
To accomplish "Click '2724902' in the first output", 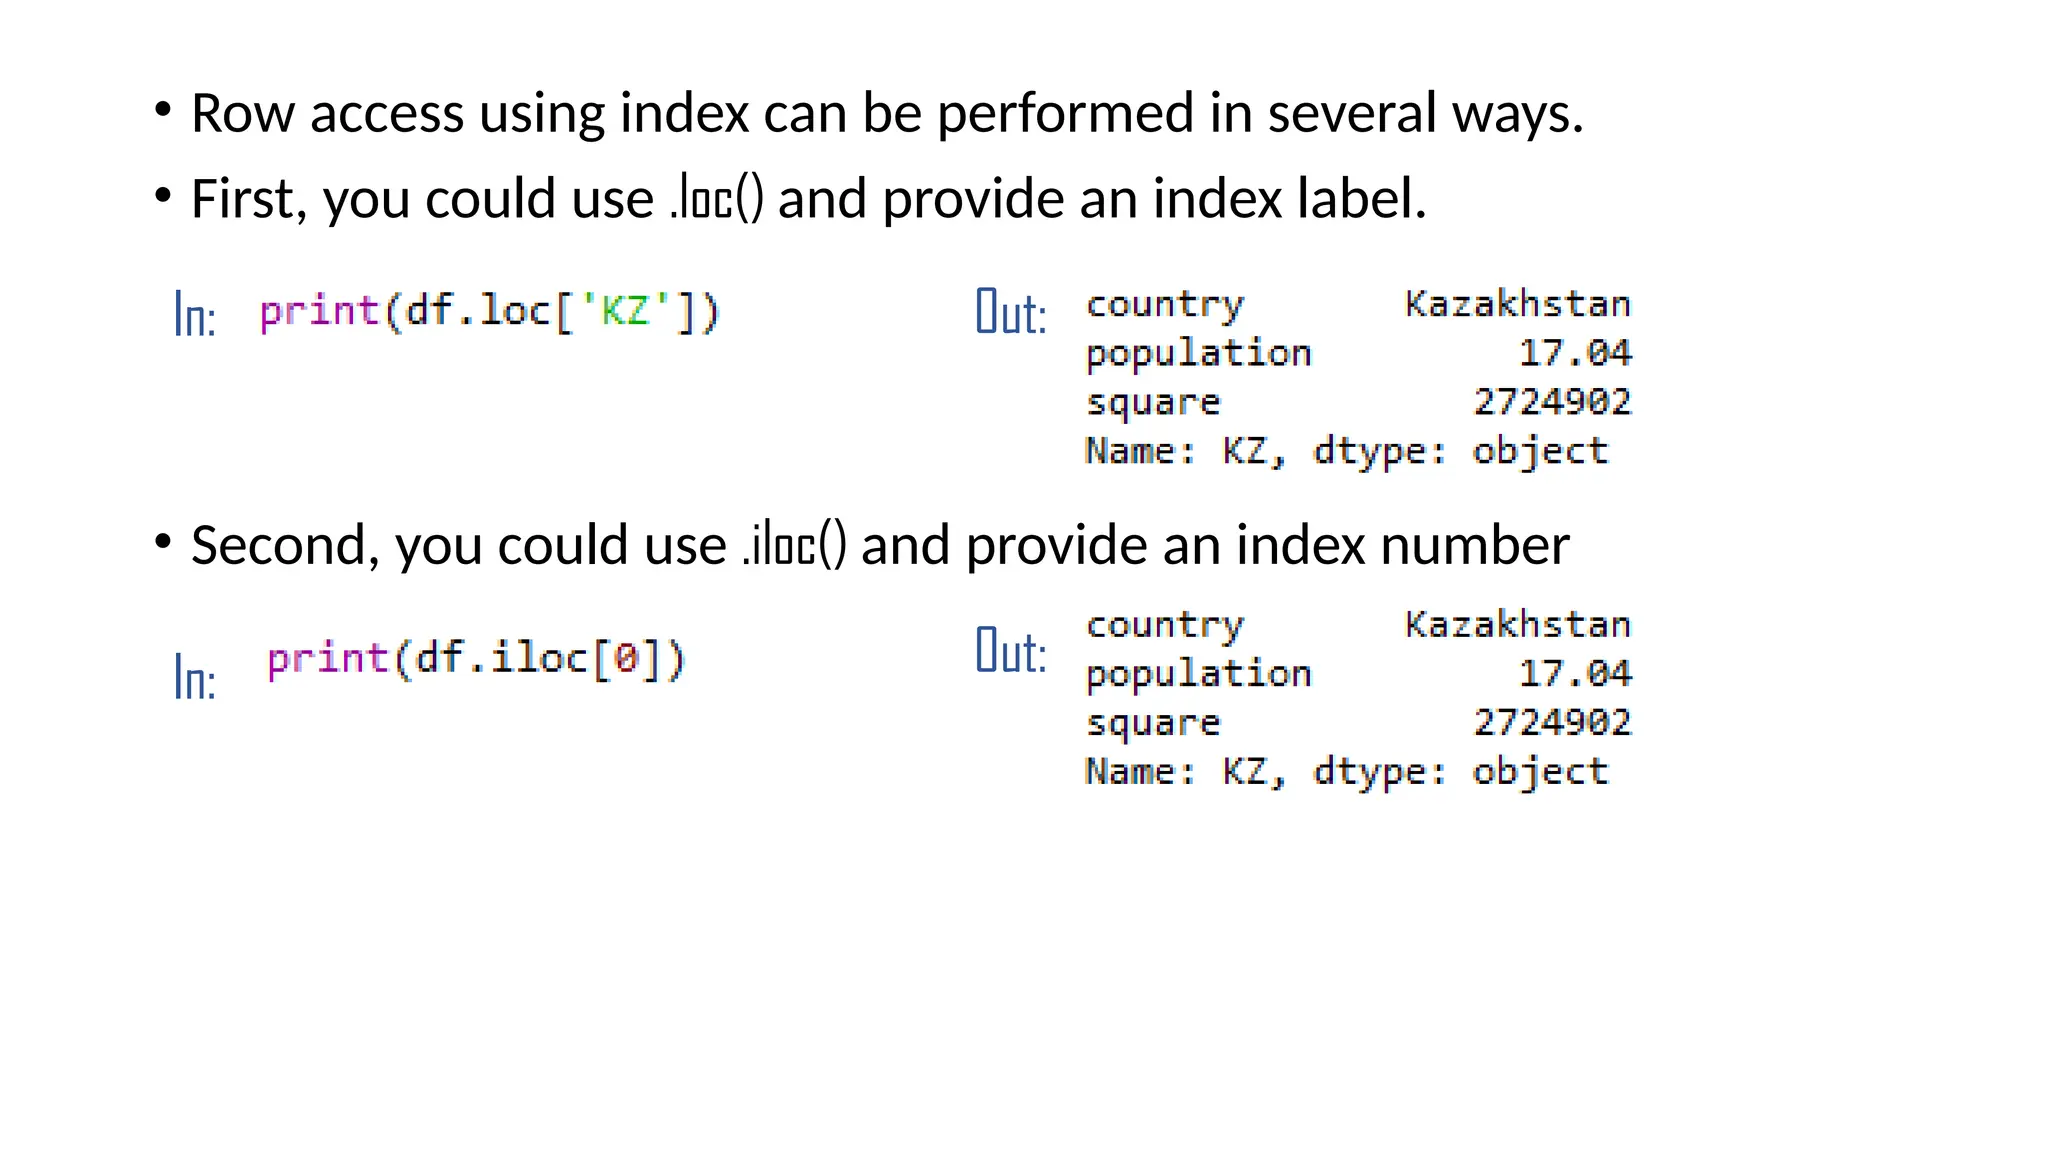I will point(1552,402).
